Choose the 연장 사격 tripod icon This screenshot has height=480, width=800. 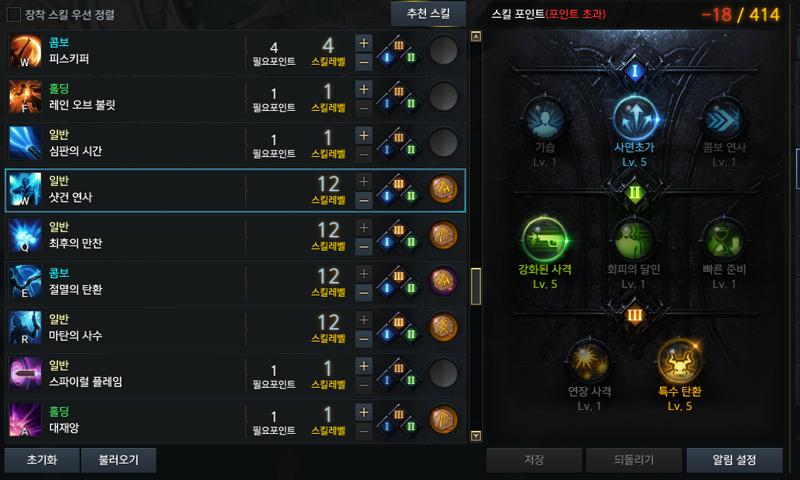[589, 362]
